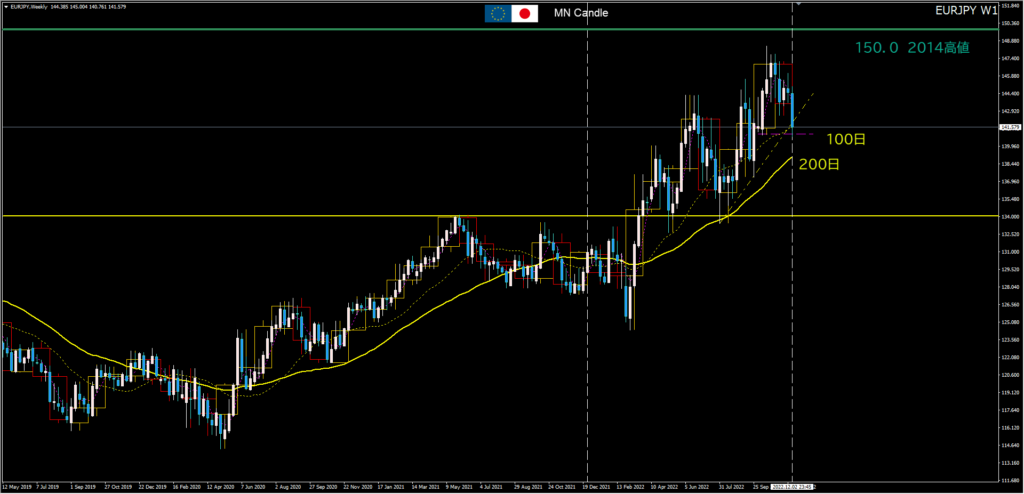
Task: Select the MN Candle label
Action: 580,13
